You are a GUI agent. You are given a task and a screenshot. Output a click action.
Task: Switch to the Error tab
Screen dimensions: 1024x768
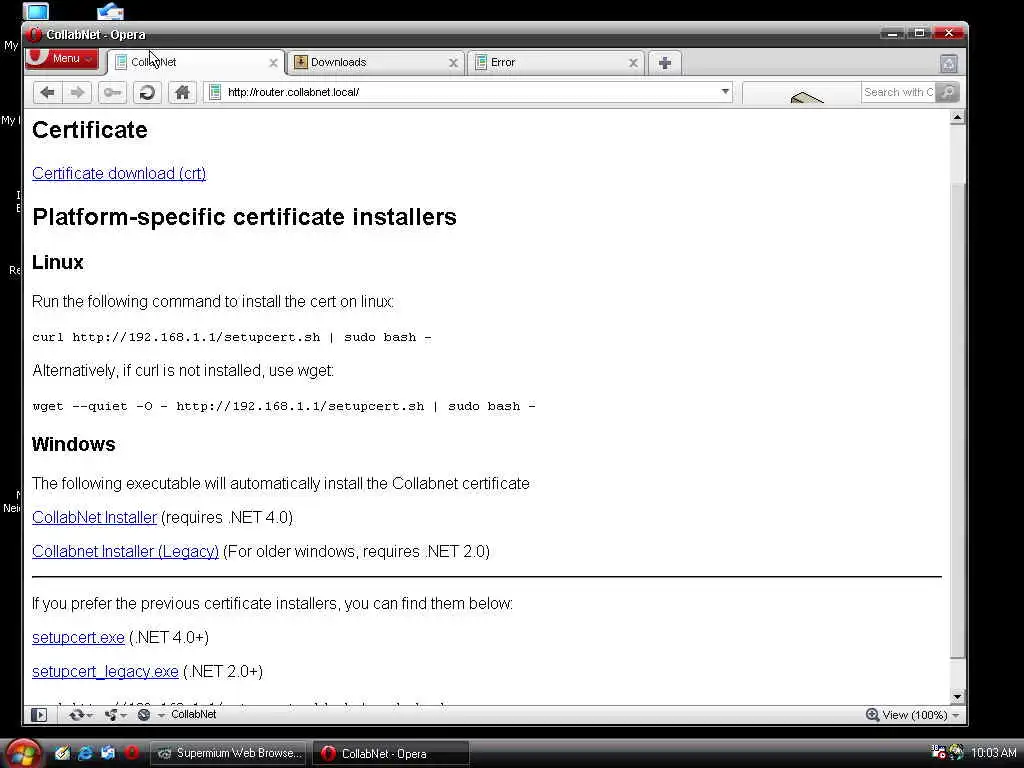(x=555, y=63)
